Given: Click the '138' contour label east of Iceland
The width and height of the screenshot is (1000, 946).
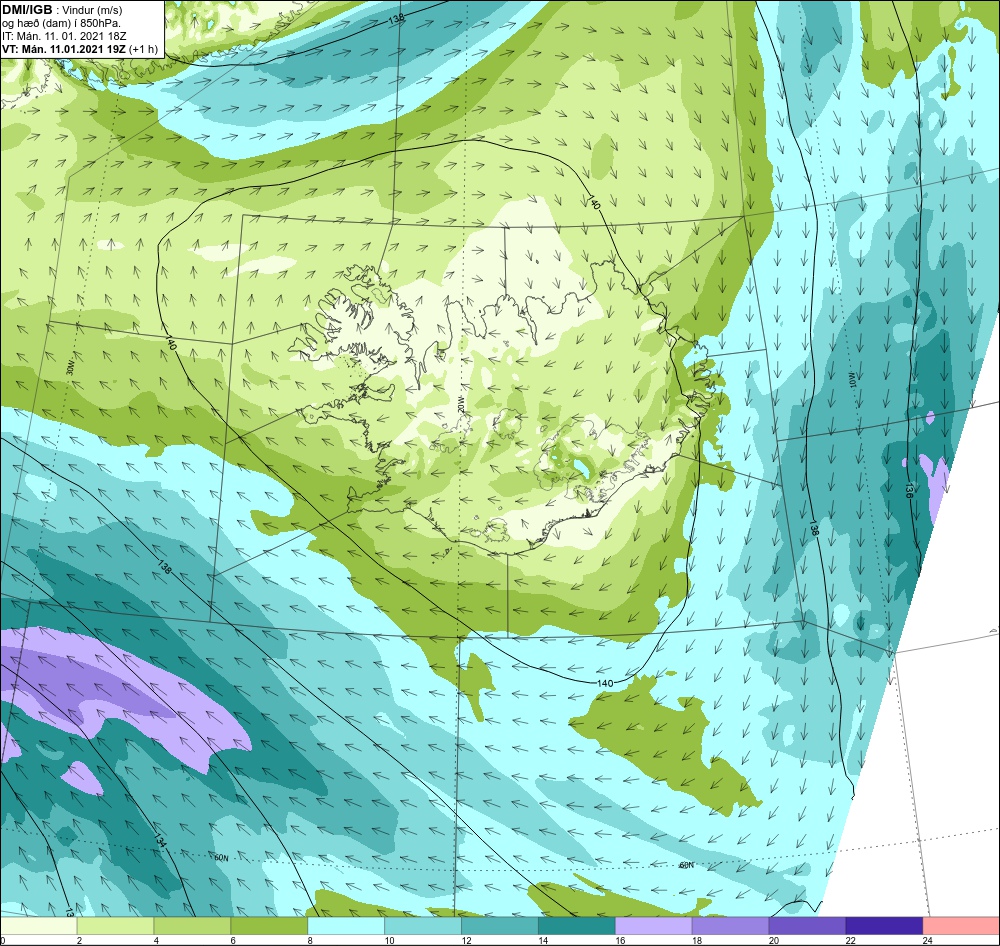Looking at the screenshot, I should point(814,528).
